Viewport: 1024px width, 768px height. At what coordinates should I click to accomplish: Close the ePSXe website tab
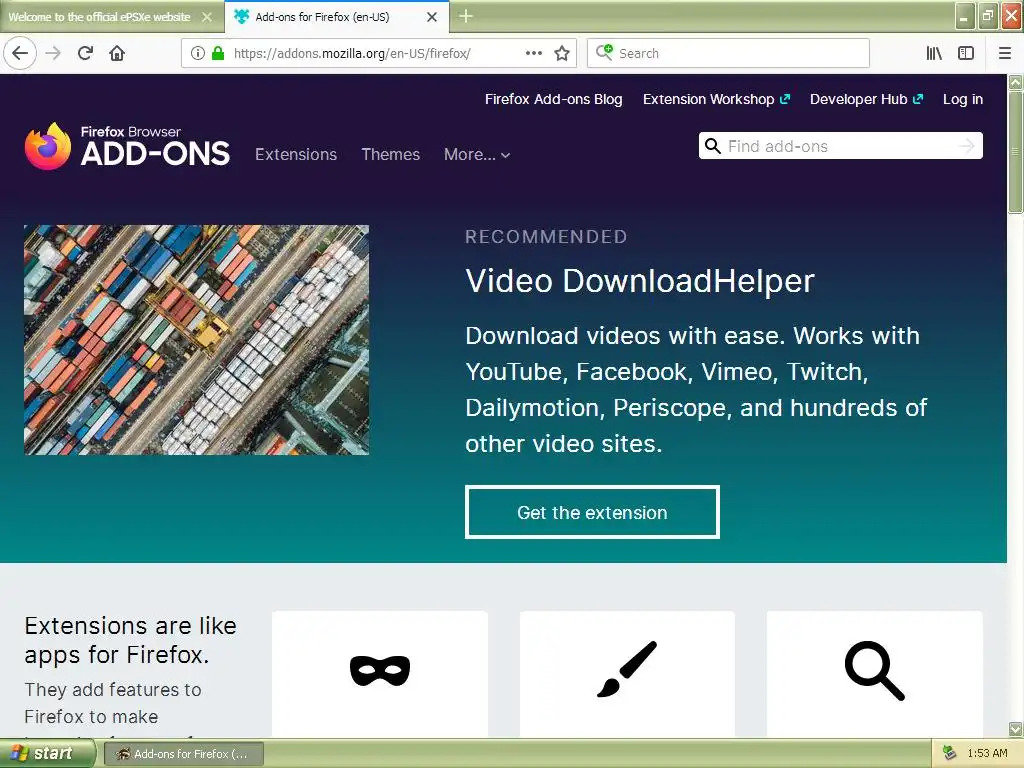pyautogui.click(x=207, y=17)
